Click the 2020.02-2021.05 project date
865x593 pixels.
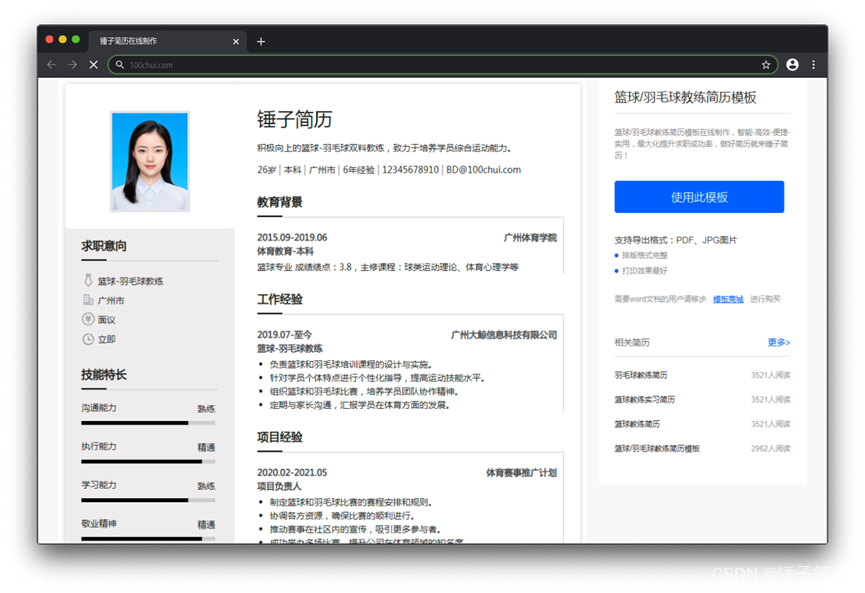(x=292, y=473)
